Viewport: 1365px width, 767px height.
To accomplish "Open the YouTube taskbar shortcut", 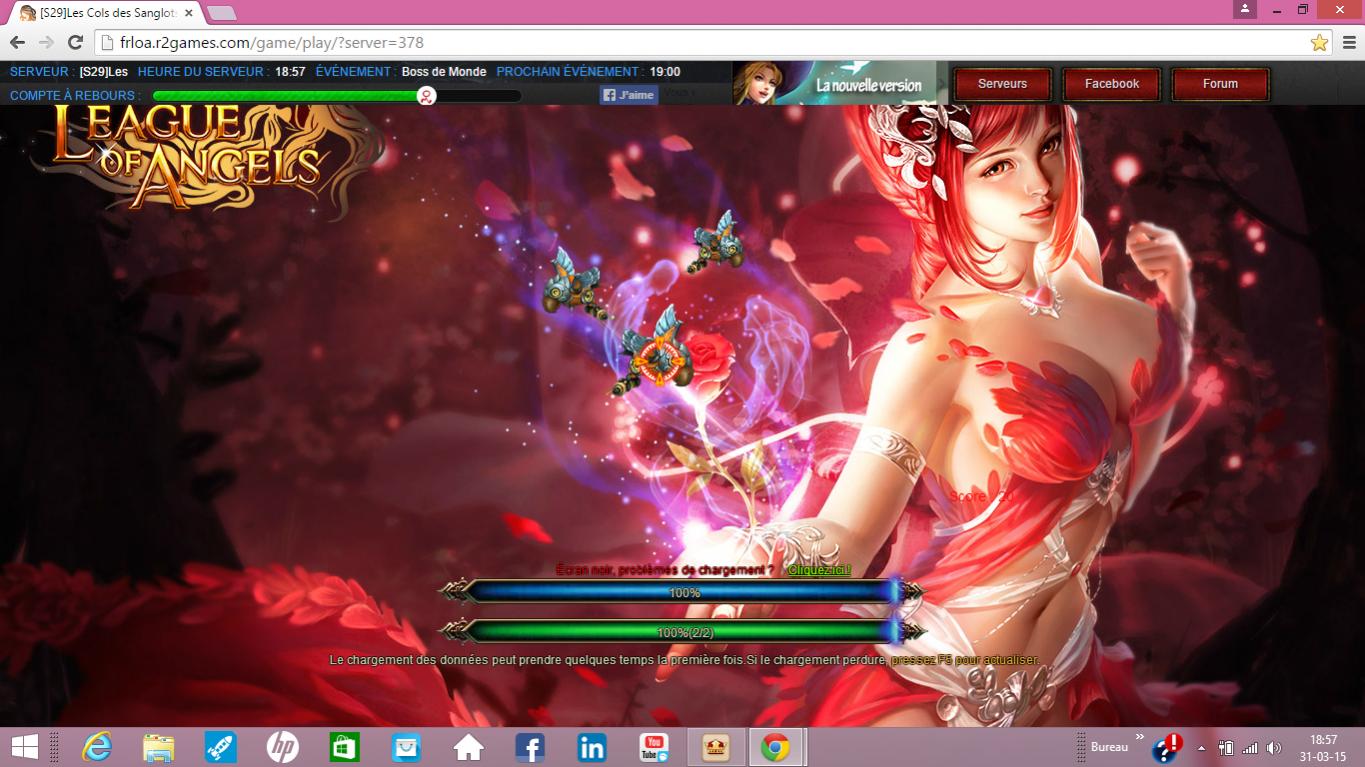I will (654, 747).
